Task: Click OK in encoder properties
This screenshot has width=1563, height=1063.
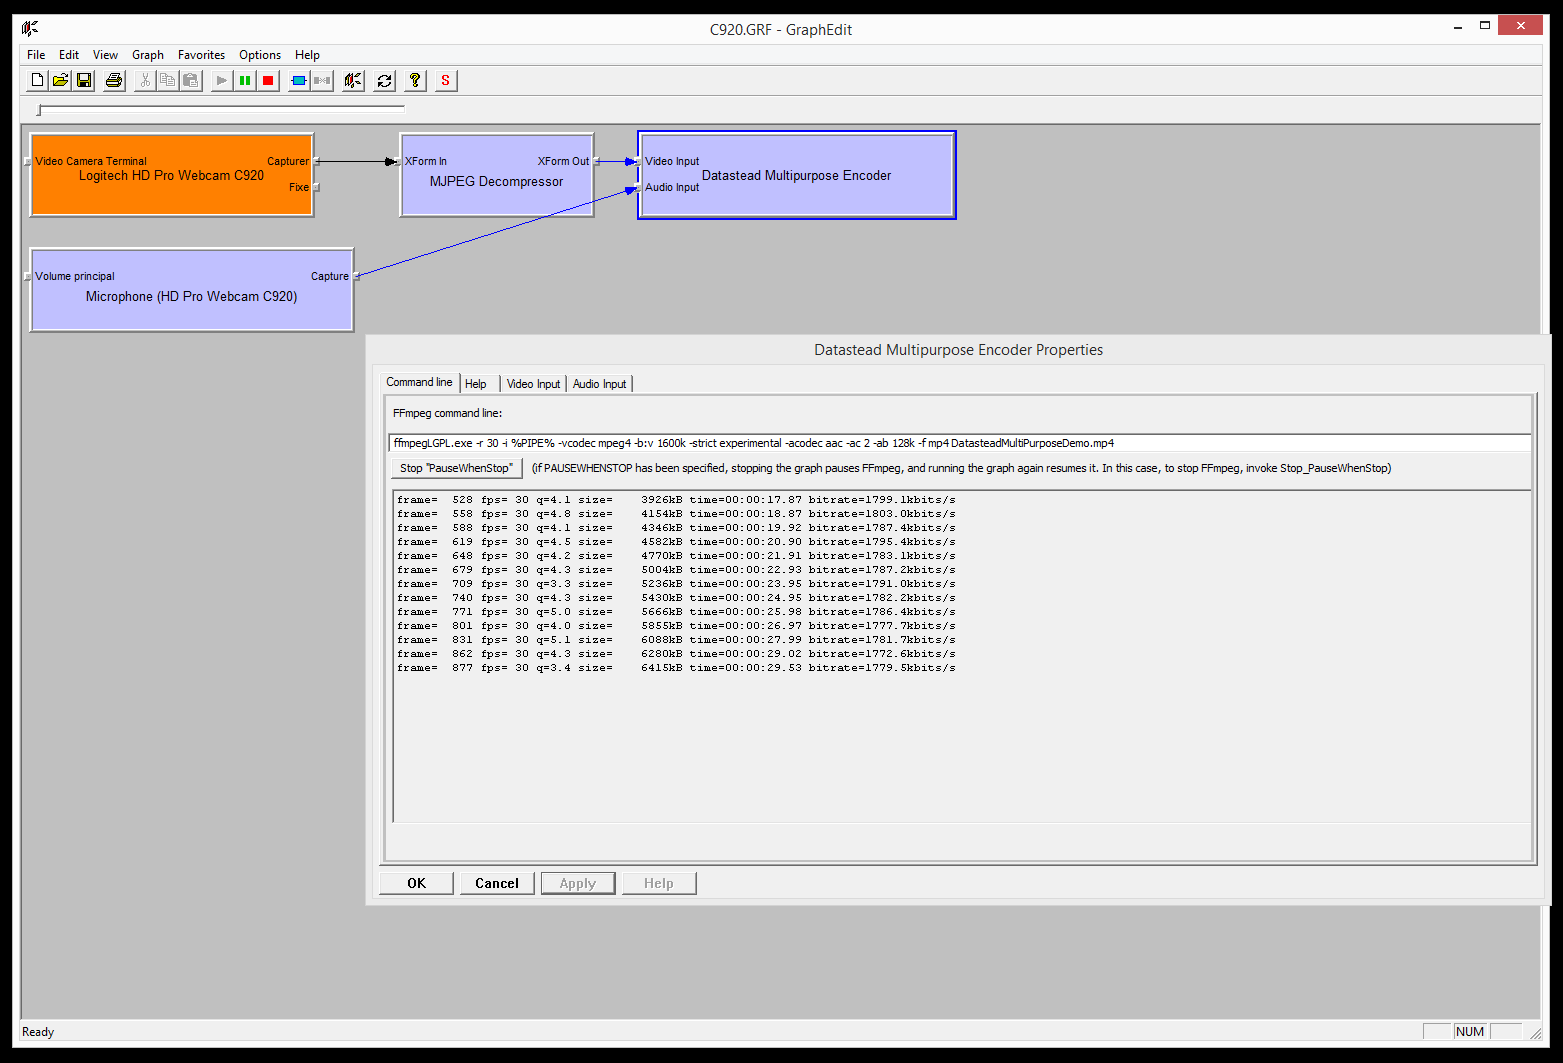Action: [416, 883]
